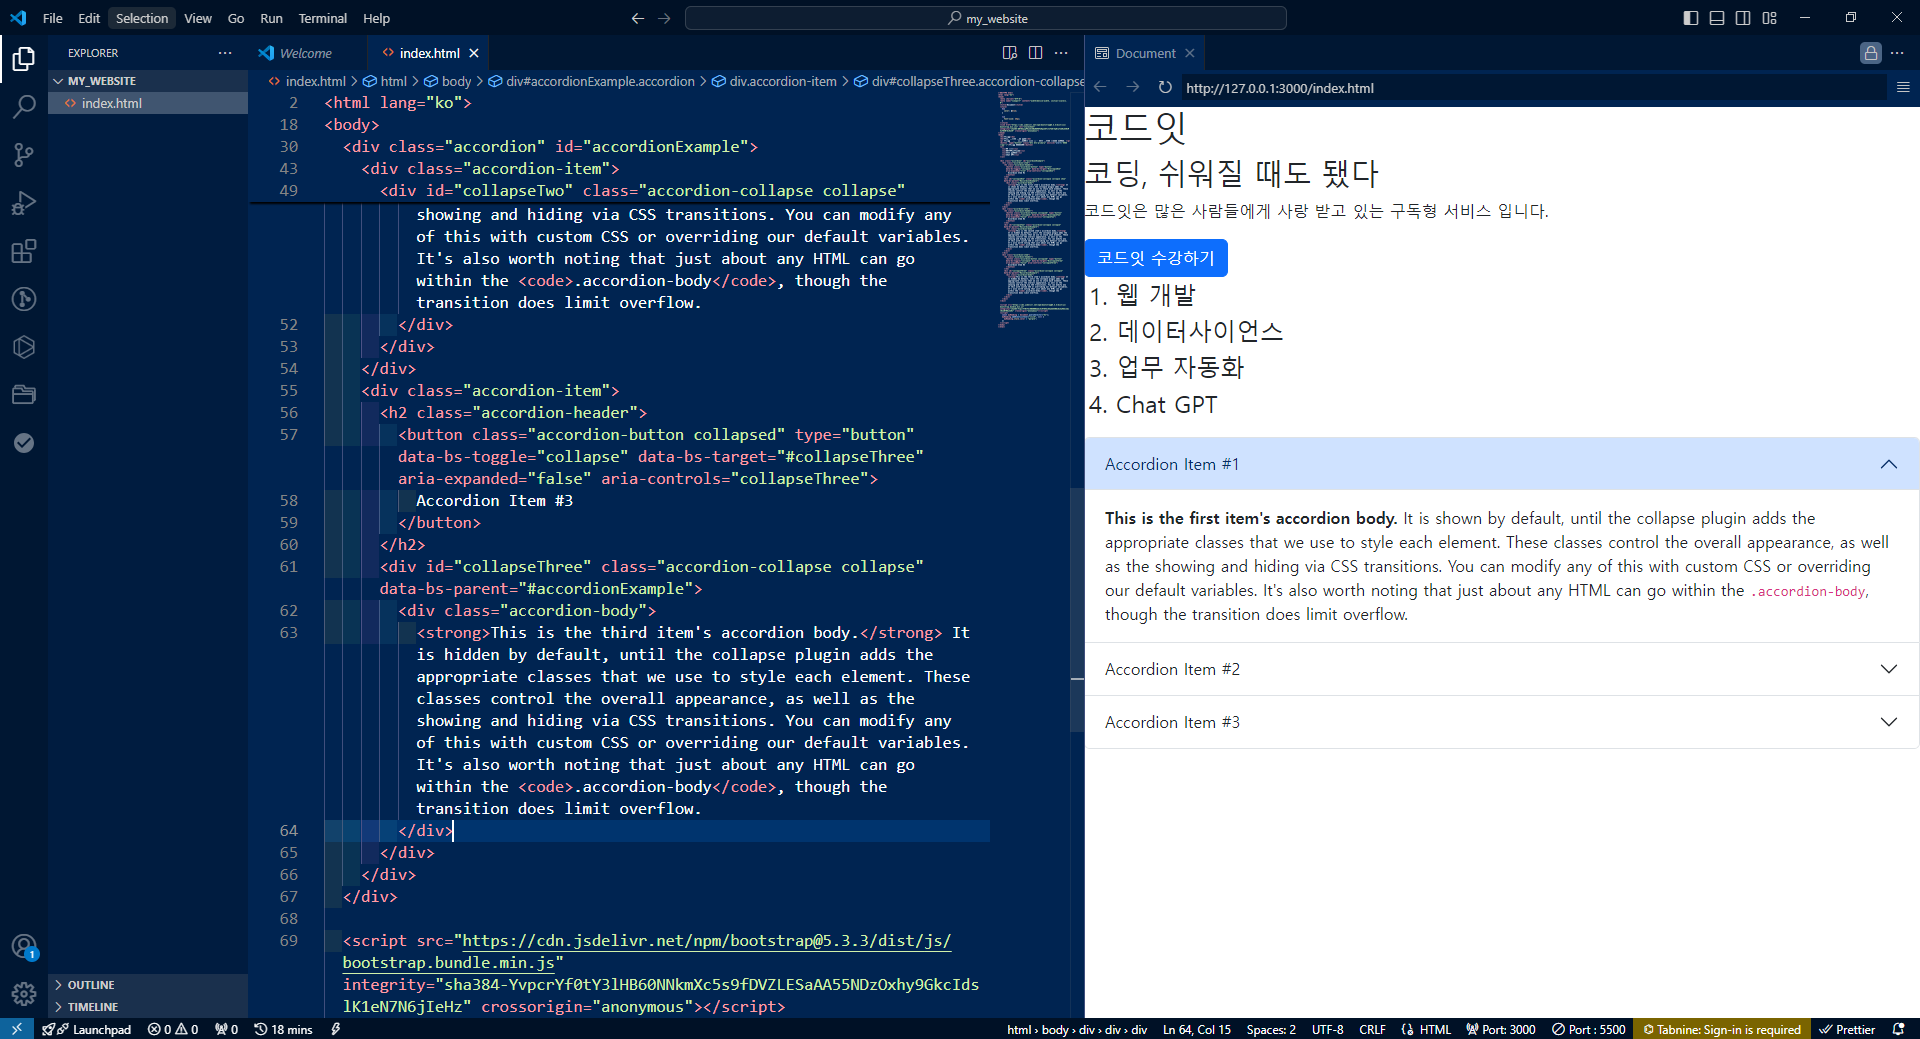This screenshot has height=1039, width=1920.
Task: Open the Terminal menu
Action: tap(323, 18)
